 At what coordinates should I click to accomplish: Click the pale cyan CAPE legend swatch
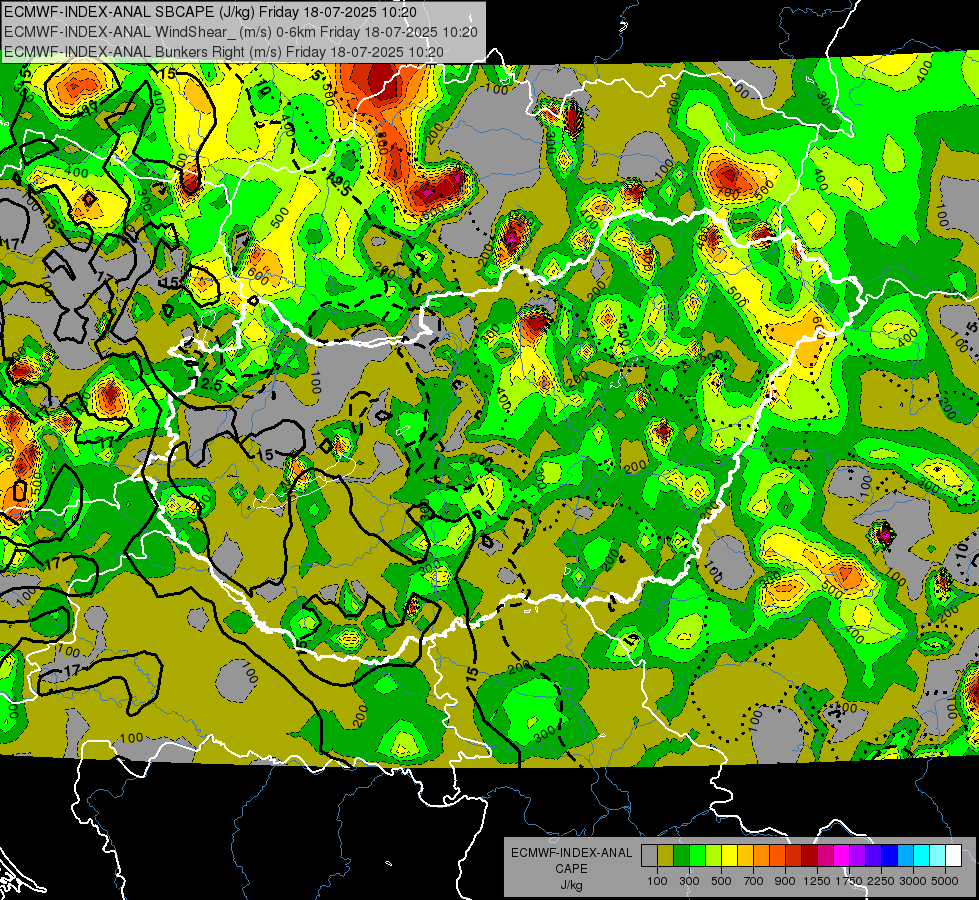938,856
